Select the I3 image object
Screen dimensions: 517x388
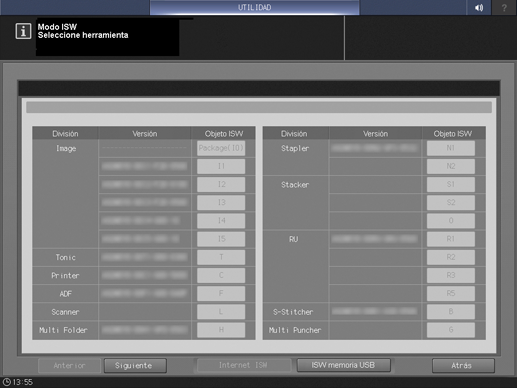tap(221, 202)
